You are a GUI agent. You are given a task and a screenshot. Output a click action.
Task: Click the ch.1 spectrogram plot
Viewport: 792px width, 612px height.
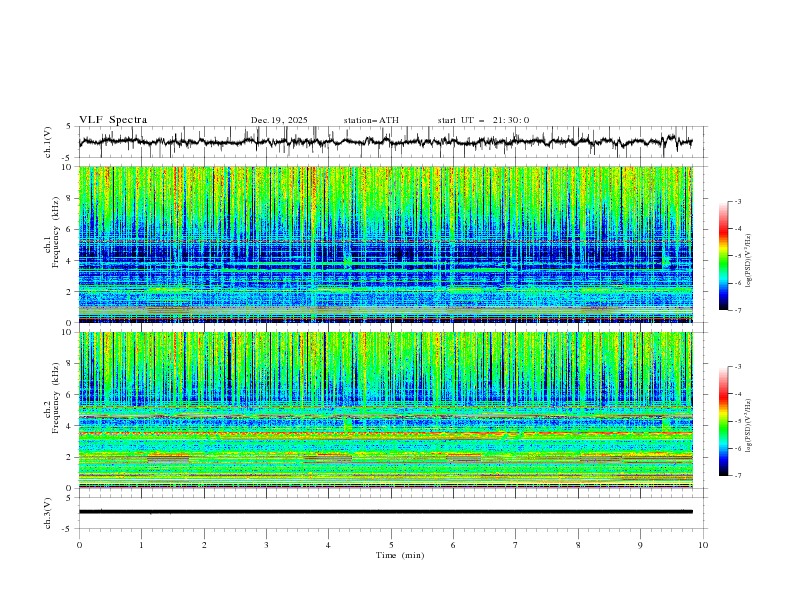(x=386, y=244)
